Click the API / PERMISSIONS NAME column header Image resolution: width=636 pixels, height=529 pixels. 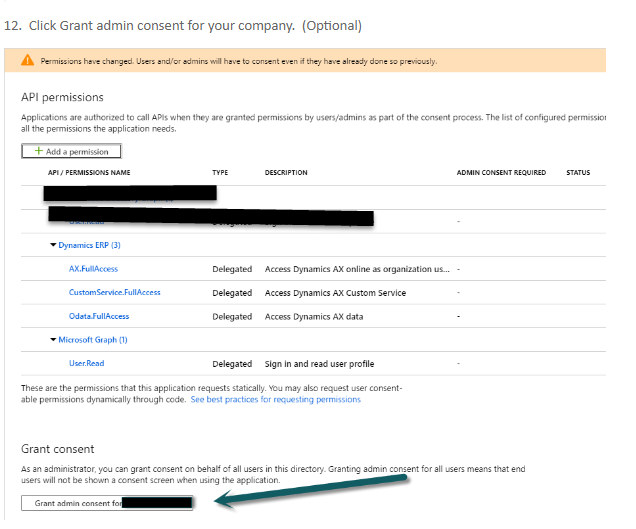[x=89, y=172]
